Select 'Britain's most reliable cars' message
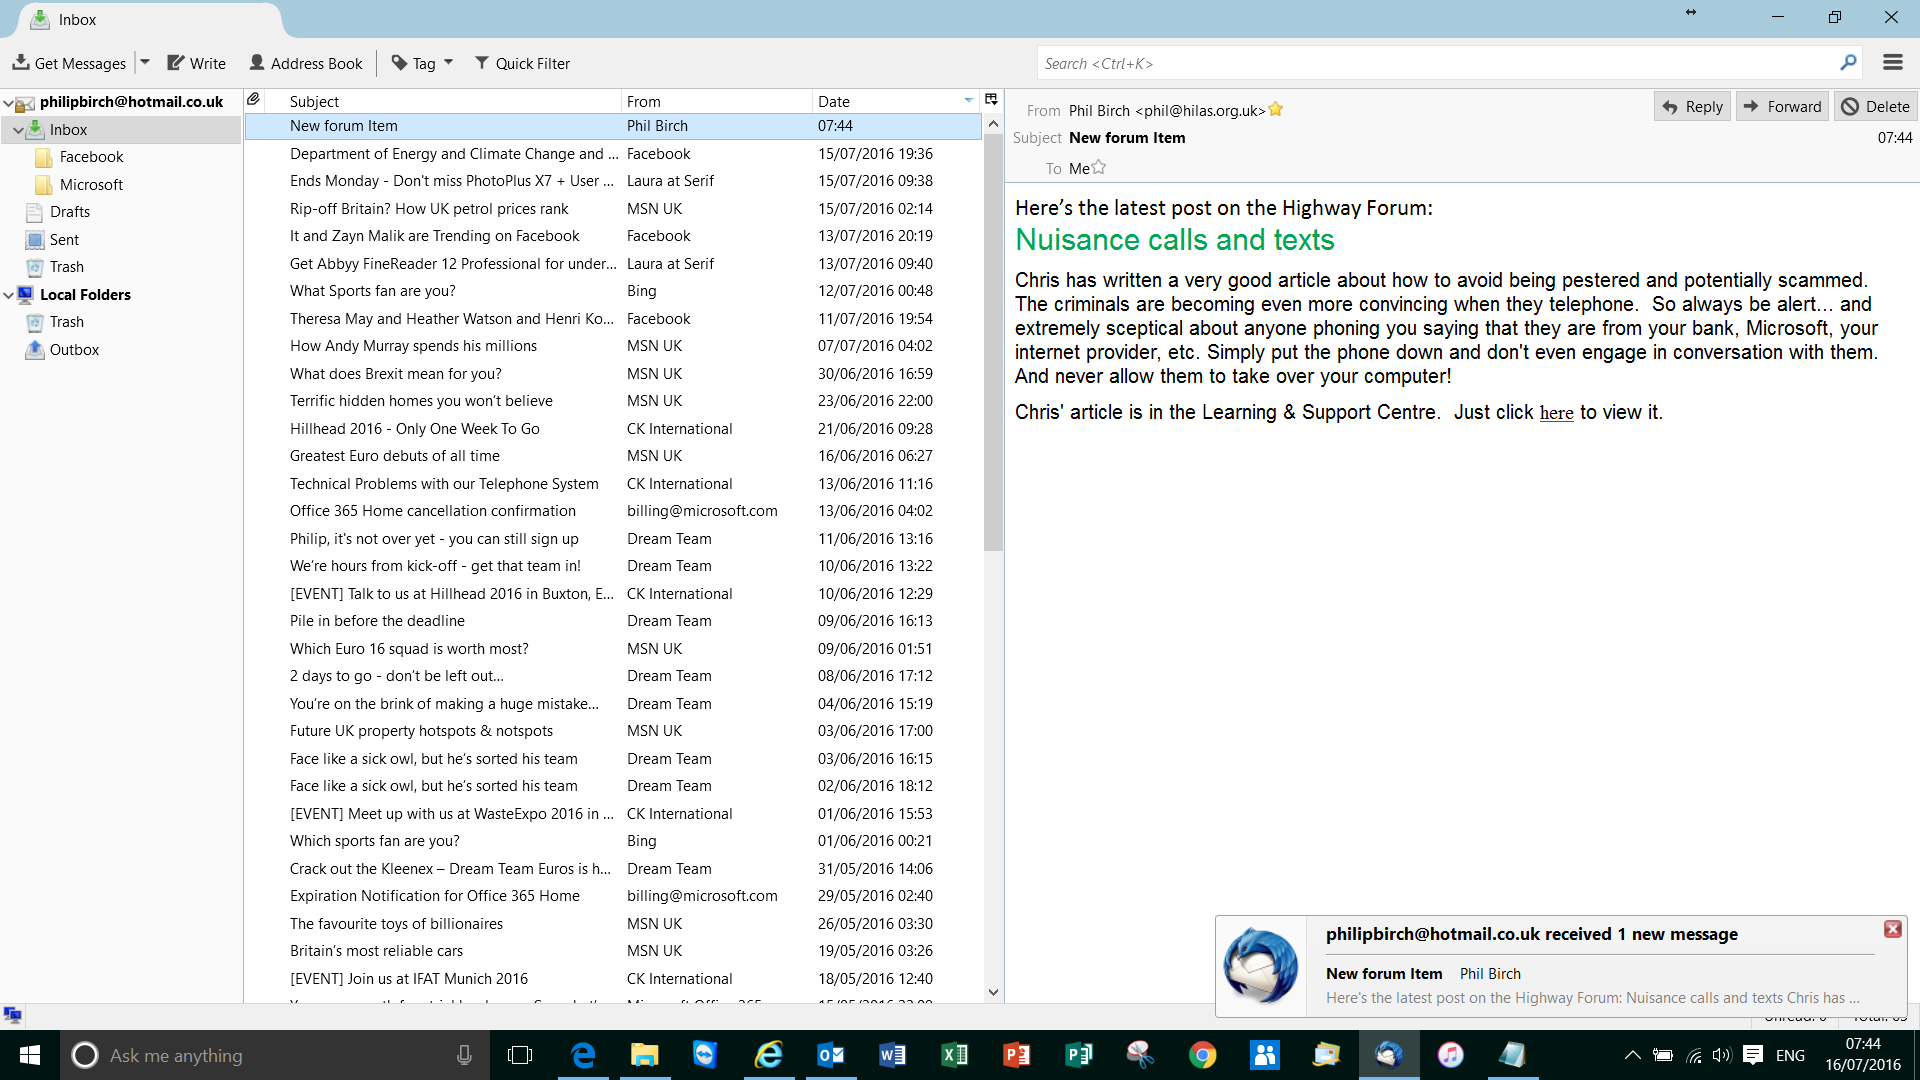The height and width of the screenshot is (1080, 1920). [x=614, y=951]
